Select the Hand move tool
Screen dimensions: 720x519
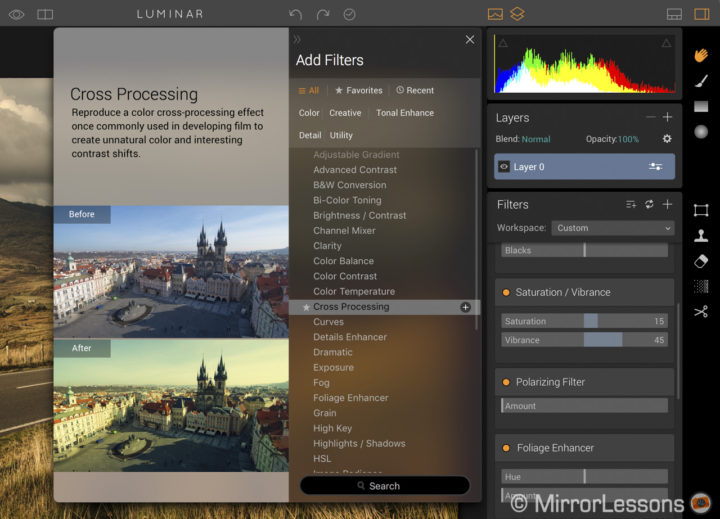(x=701, y=56)
